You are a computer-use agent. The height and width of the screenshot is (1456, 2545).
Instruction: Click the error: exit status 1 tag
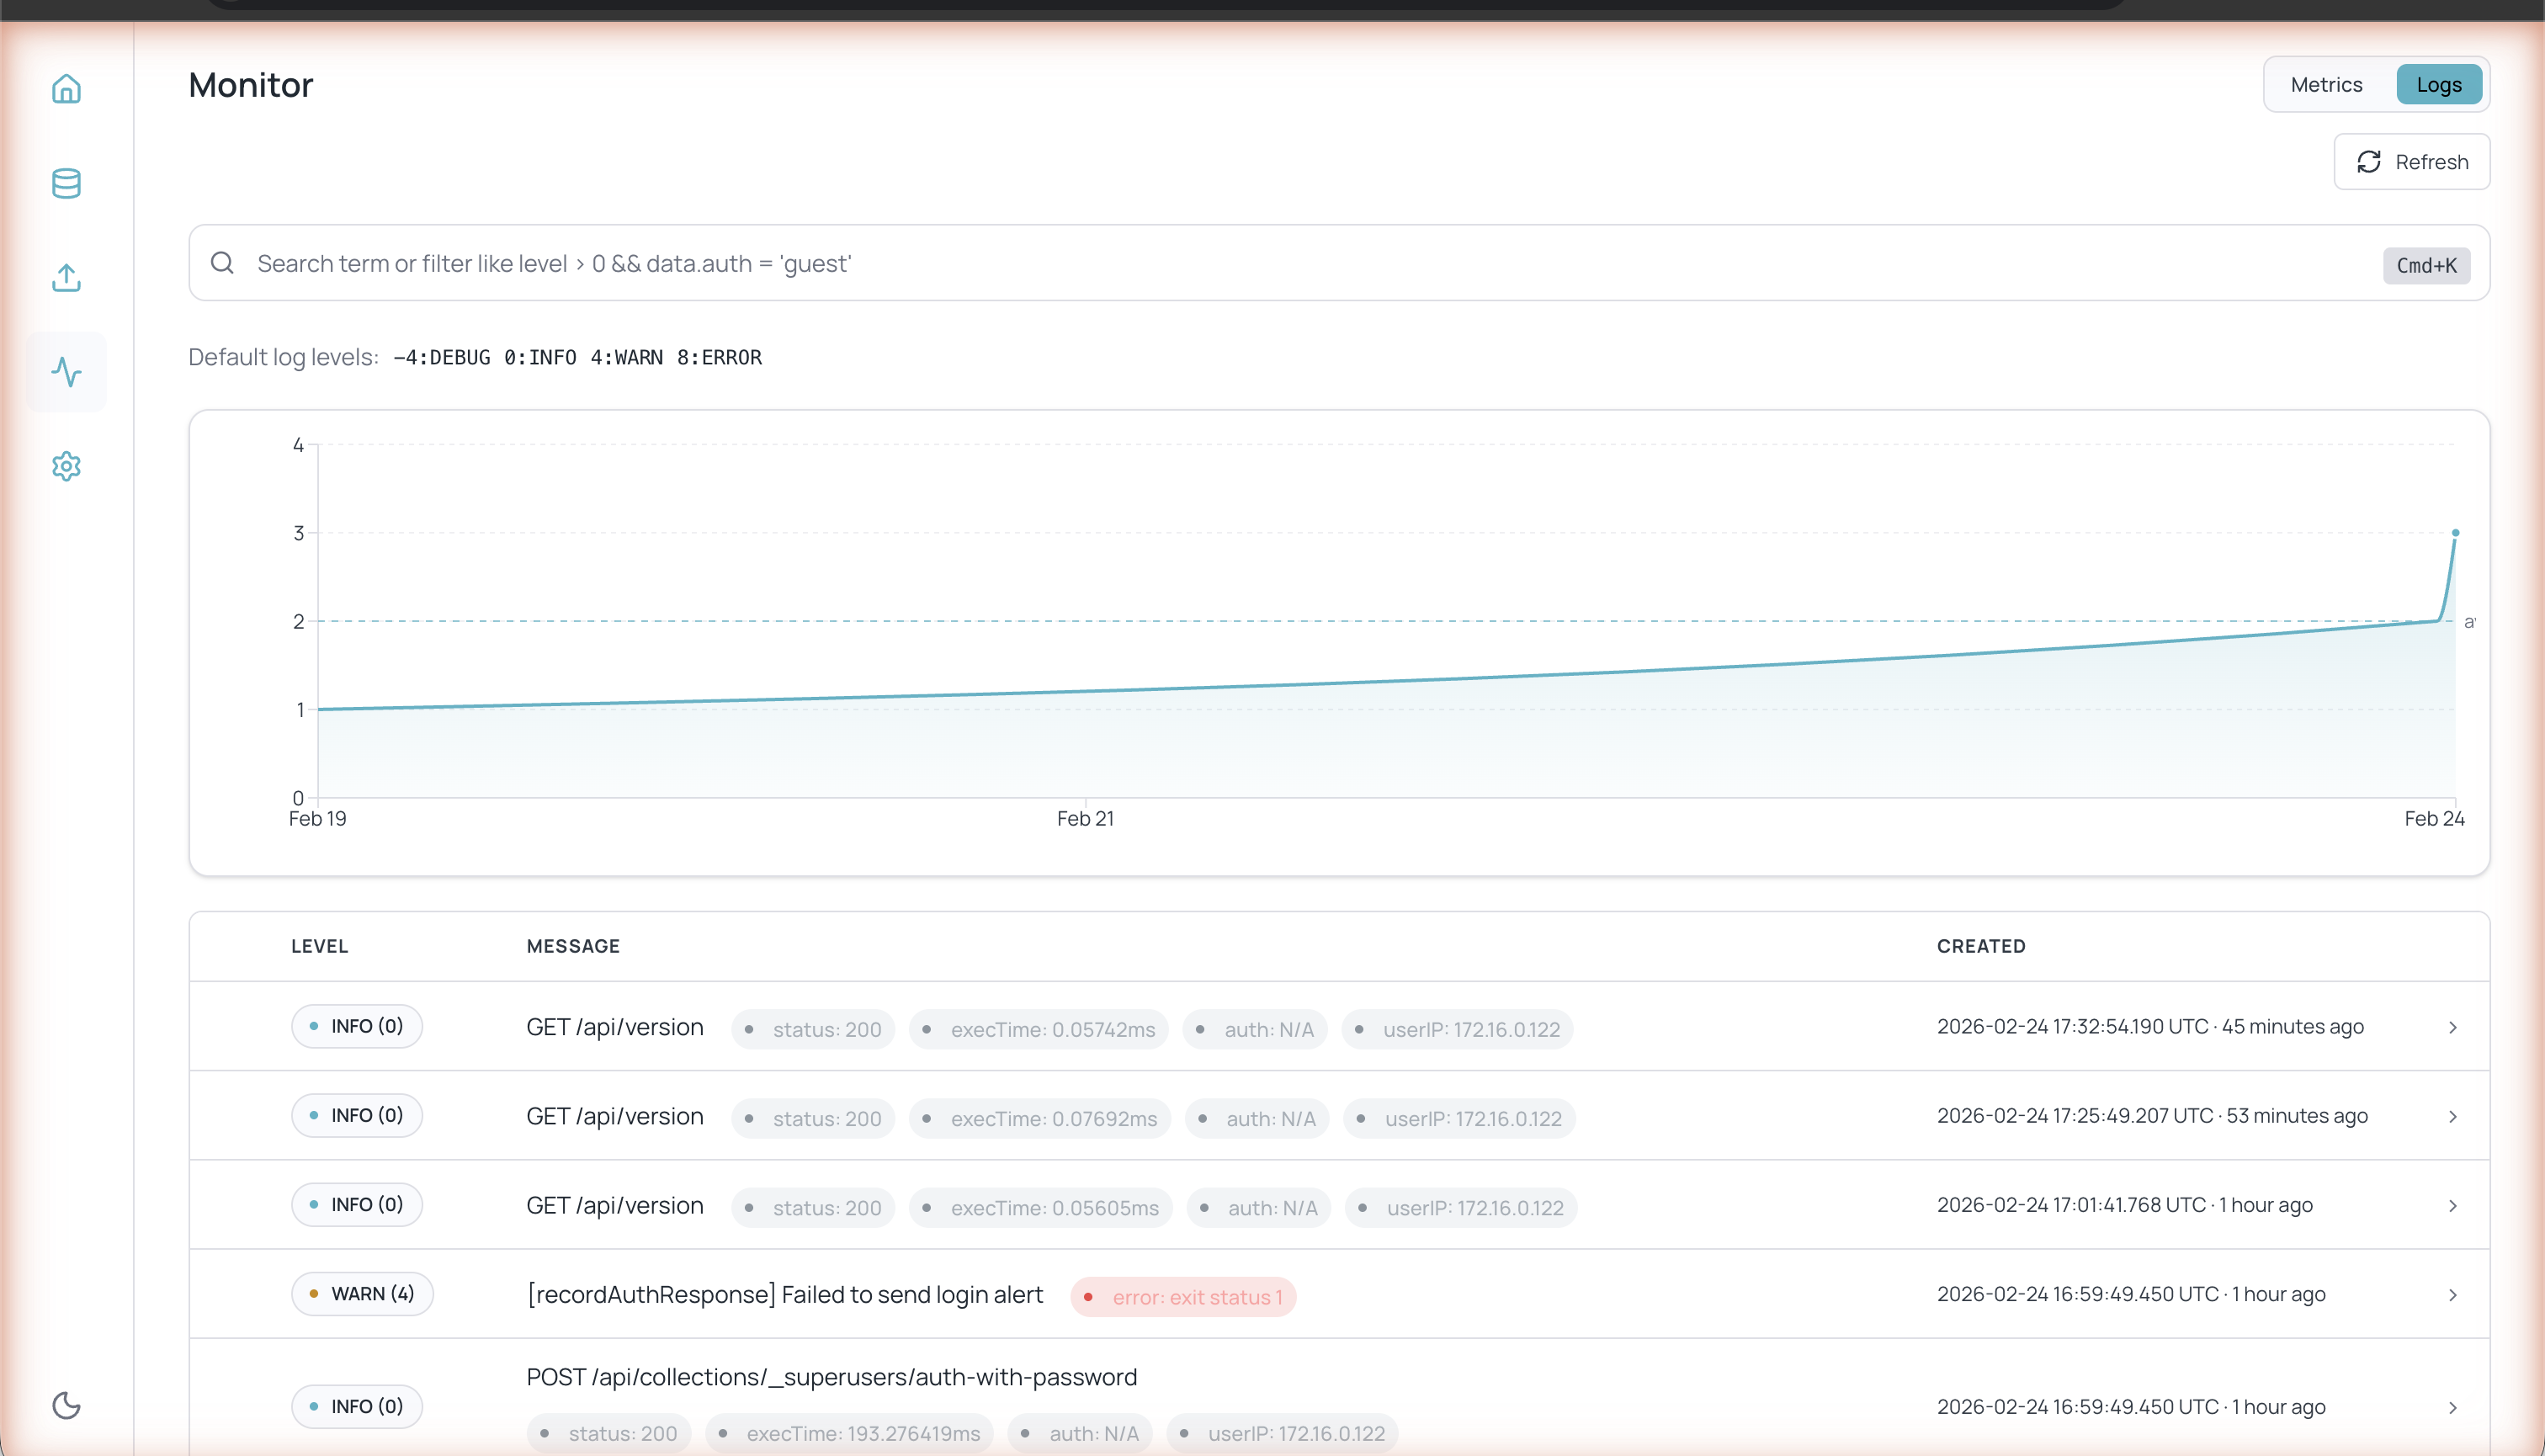tap(1183, 1297)
